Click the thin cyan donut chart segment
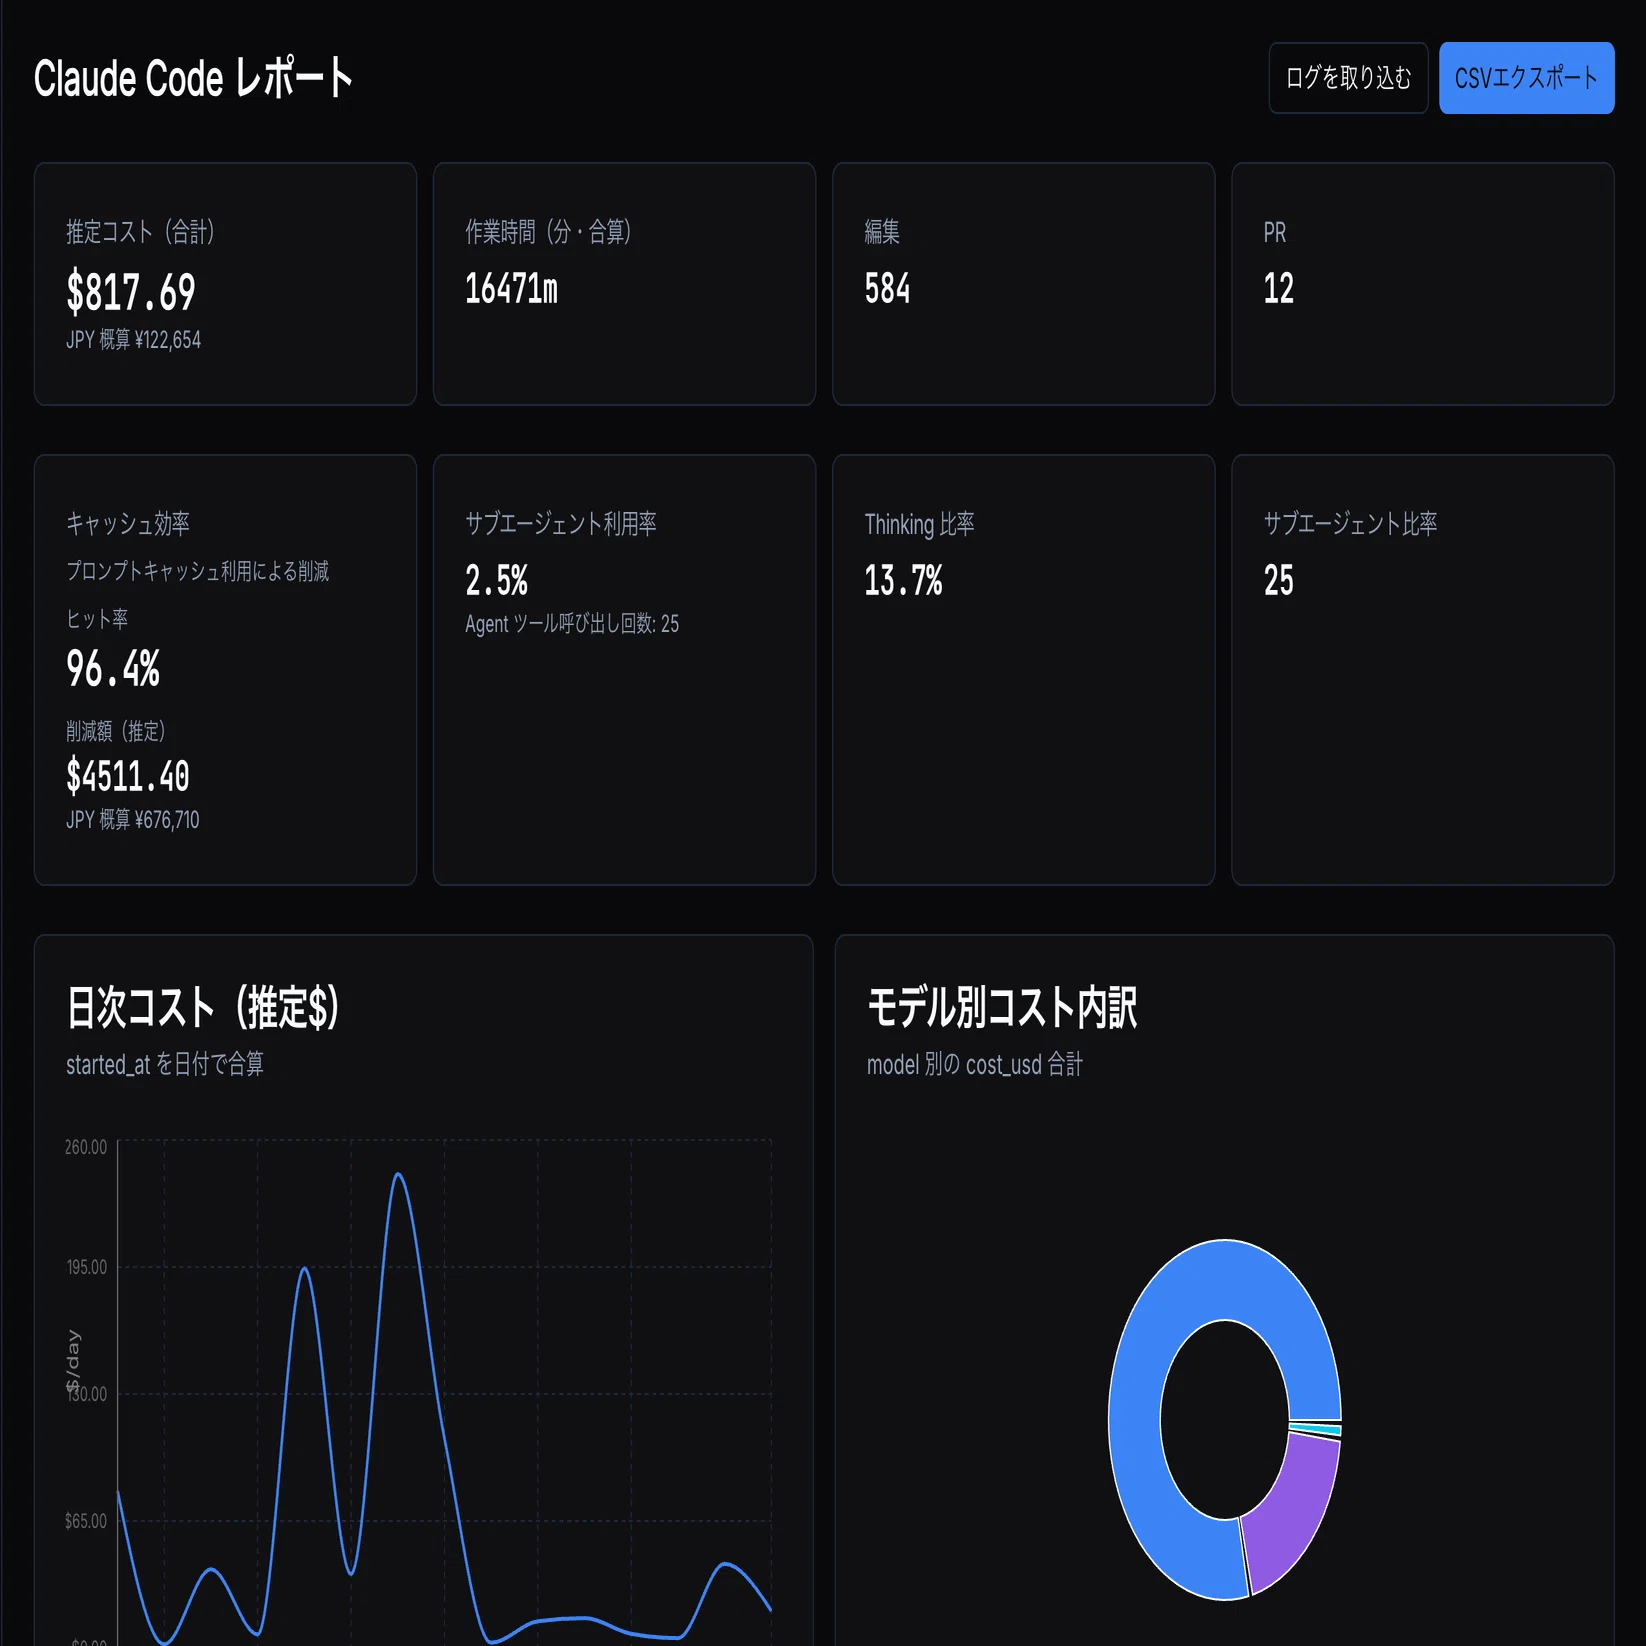 click(x=1316, y=1428)
